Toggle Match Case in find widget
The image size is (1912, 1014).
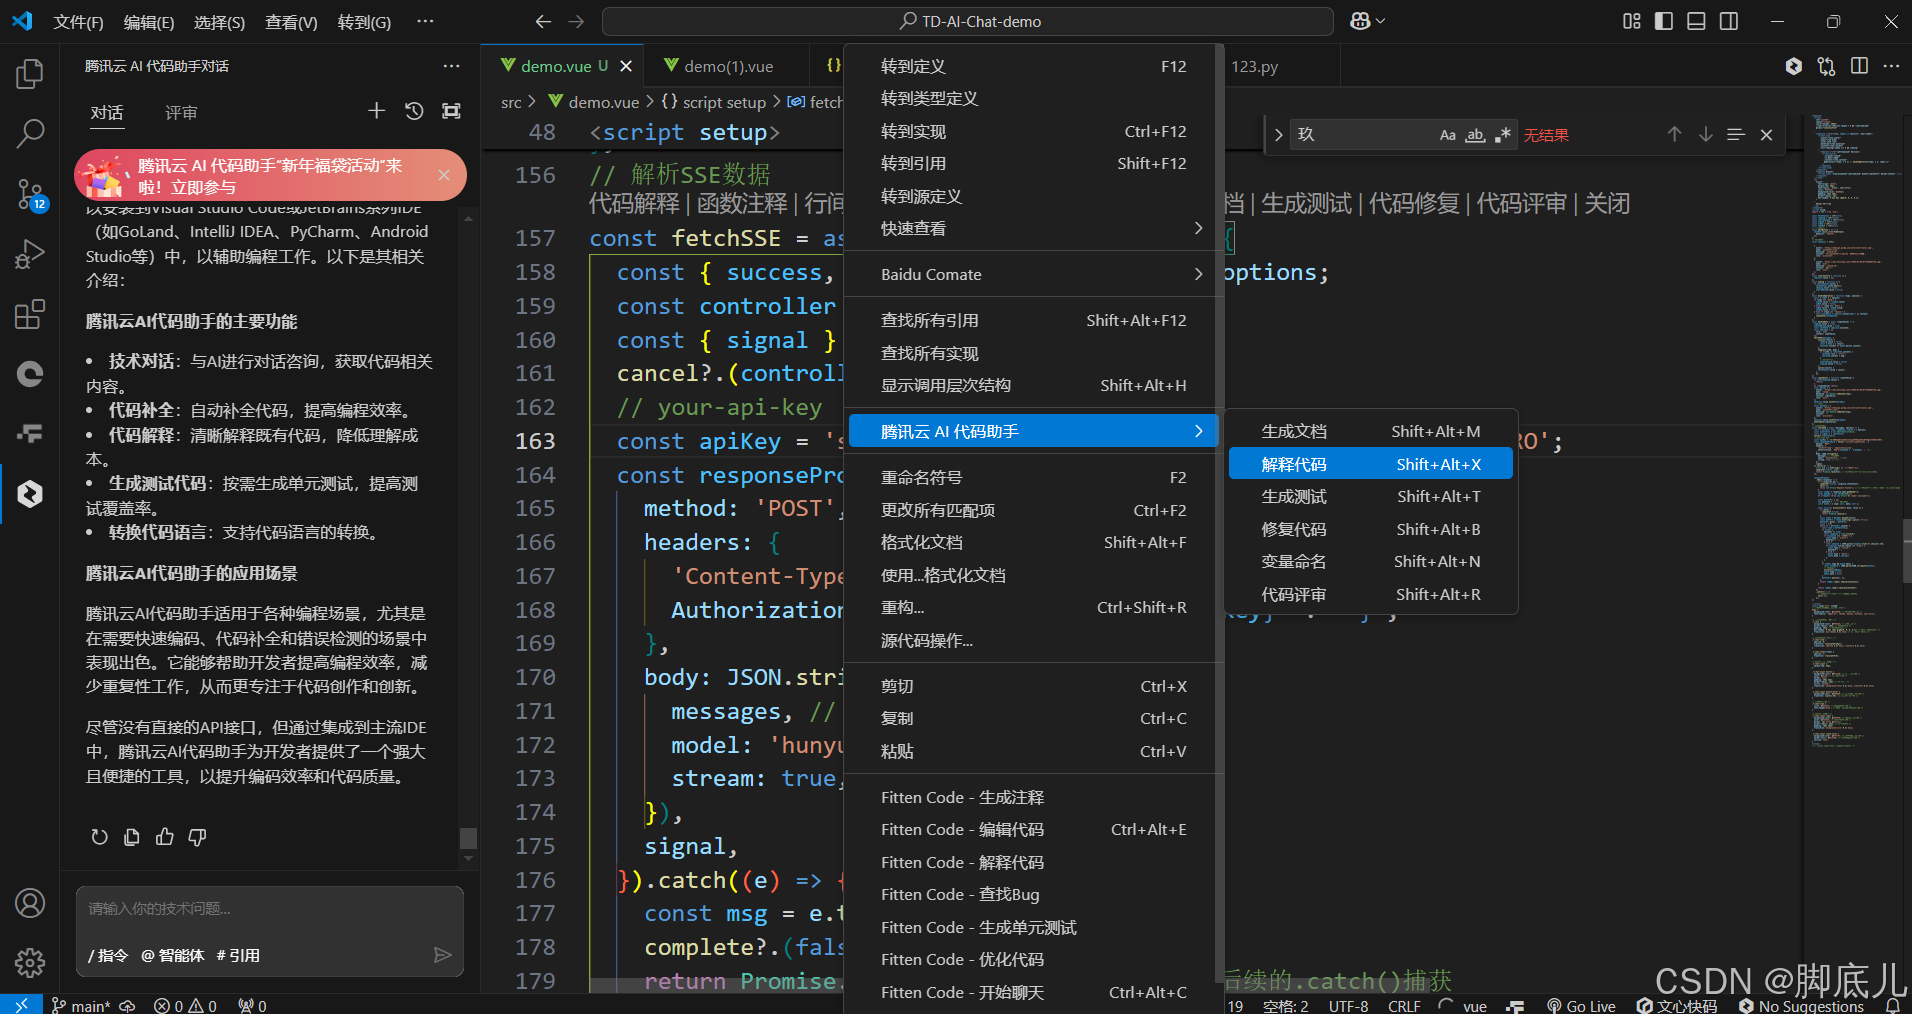point(1447,135)
